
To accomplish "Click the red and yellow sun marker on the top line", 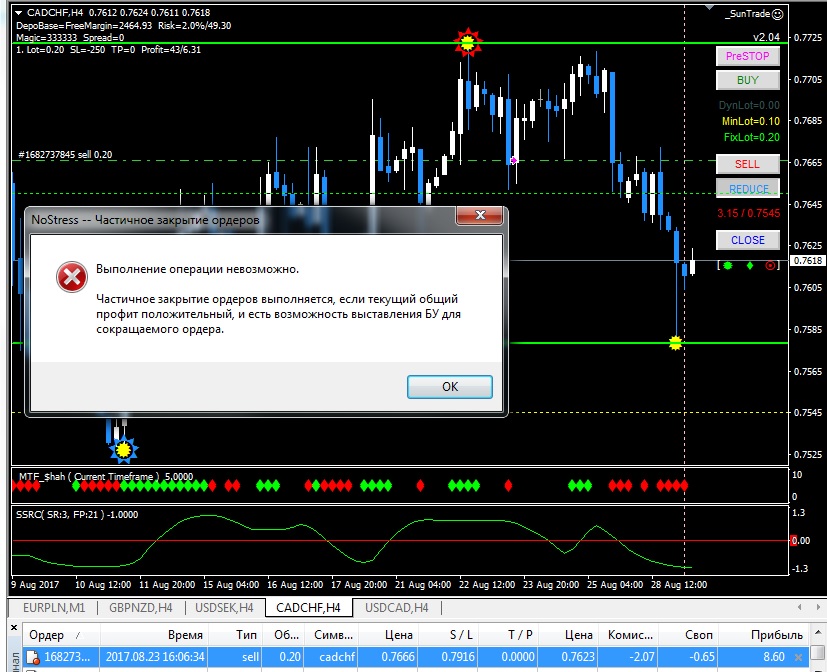I will pyautogui.click(x=468, y=43).
